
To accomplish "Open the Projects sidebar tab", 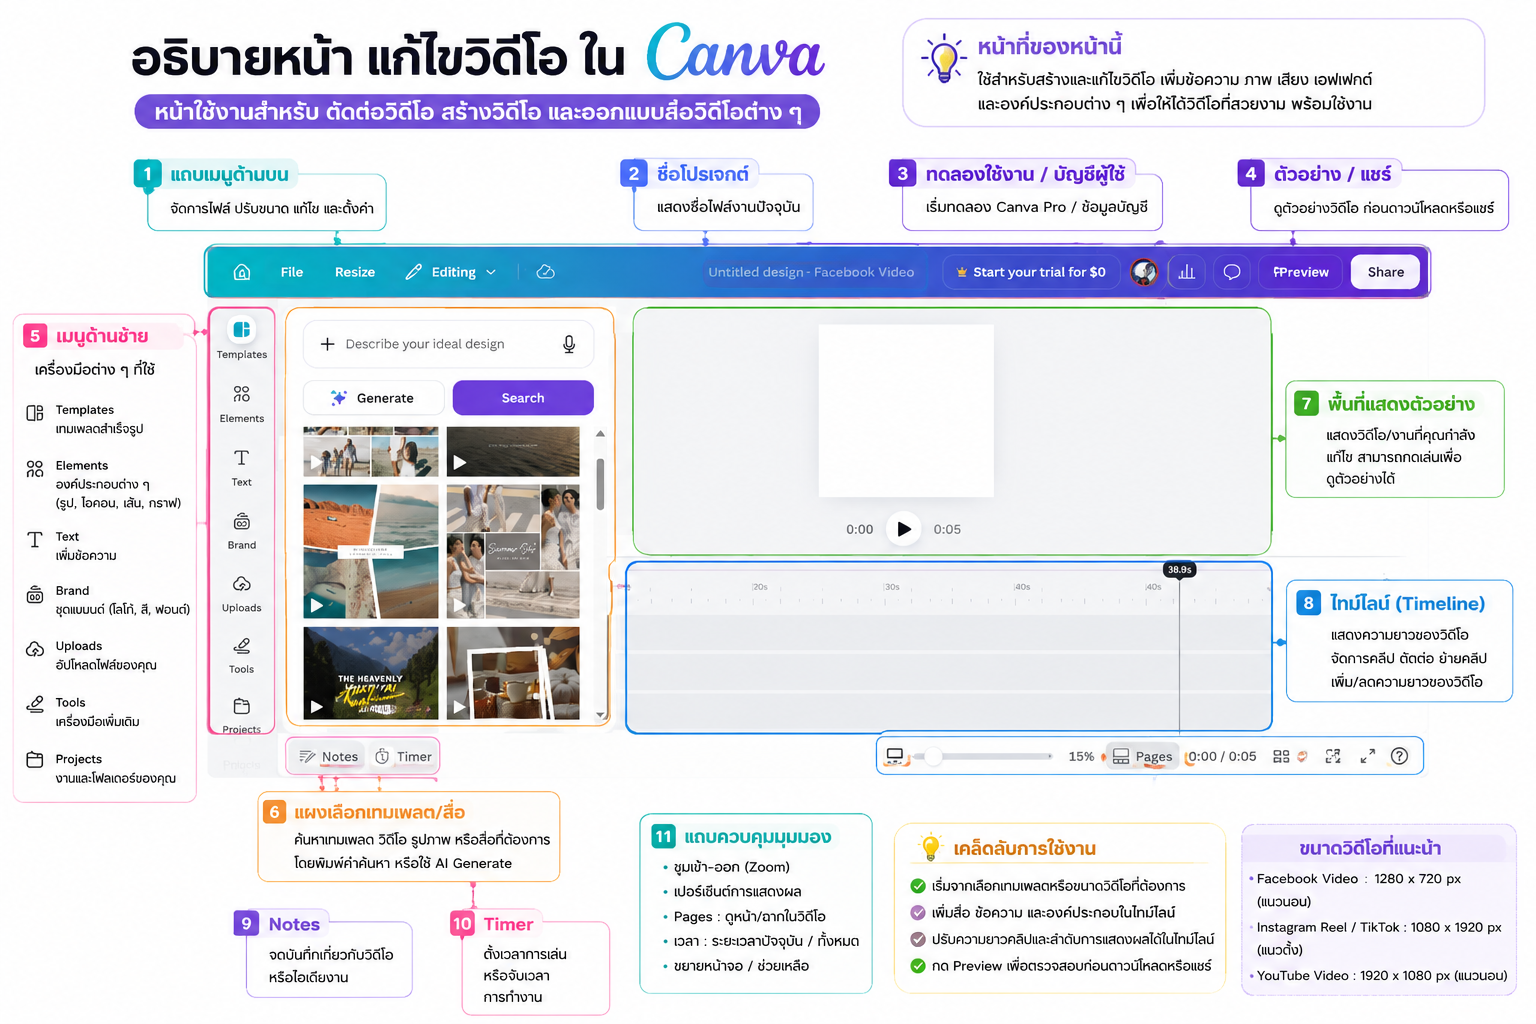I will coord(242,716).
